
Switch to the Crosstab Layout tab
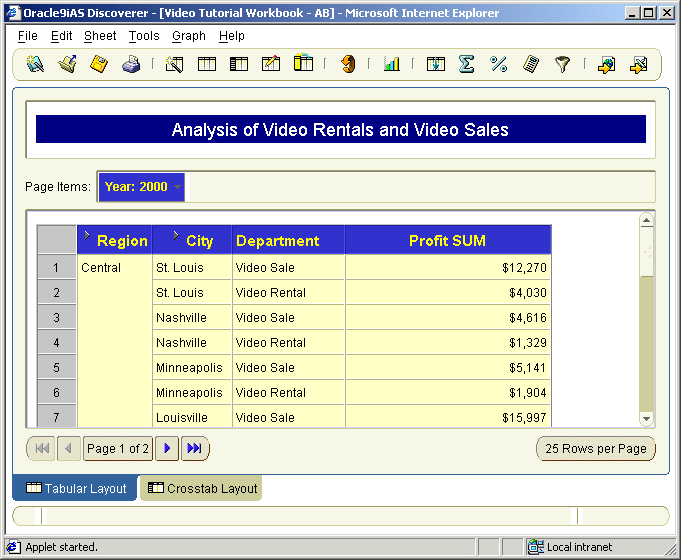pyautogui.click(x=202, y=488)
